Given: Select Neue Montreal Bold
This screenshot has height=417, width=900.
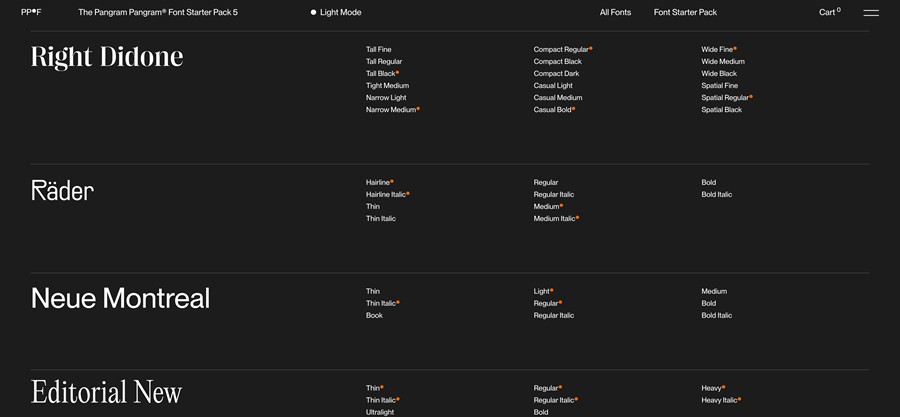Looking at the screenshot, I should click(708, 303).
